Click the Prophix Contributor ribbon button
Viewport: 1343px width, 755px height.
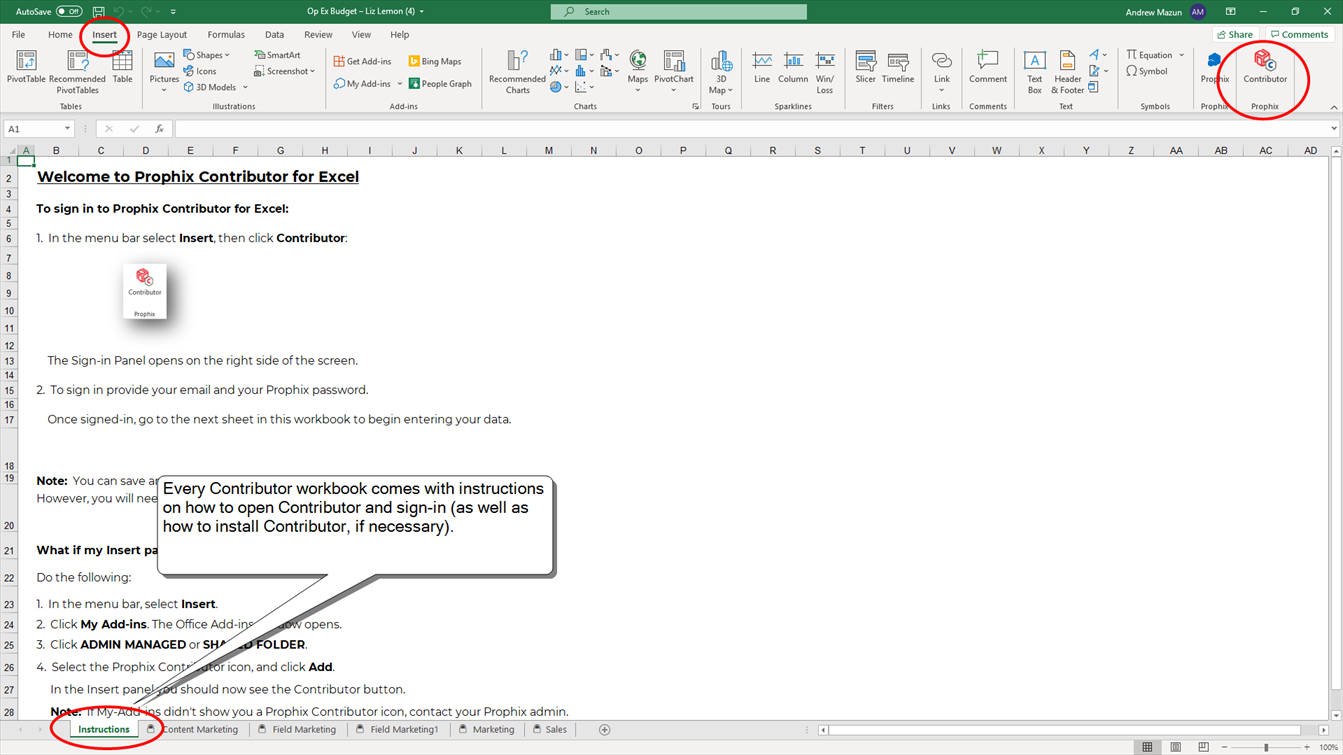click(x=1265, y=68)
